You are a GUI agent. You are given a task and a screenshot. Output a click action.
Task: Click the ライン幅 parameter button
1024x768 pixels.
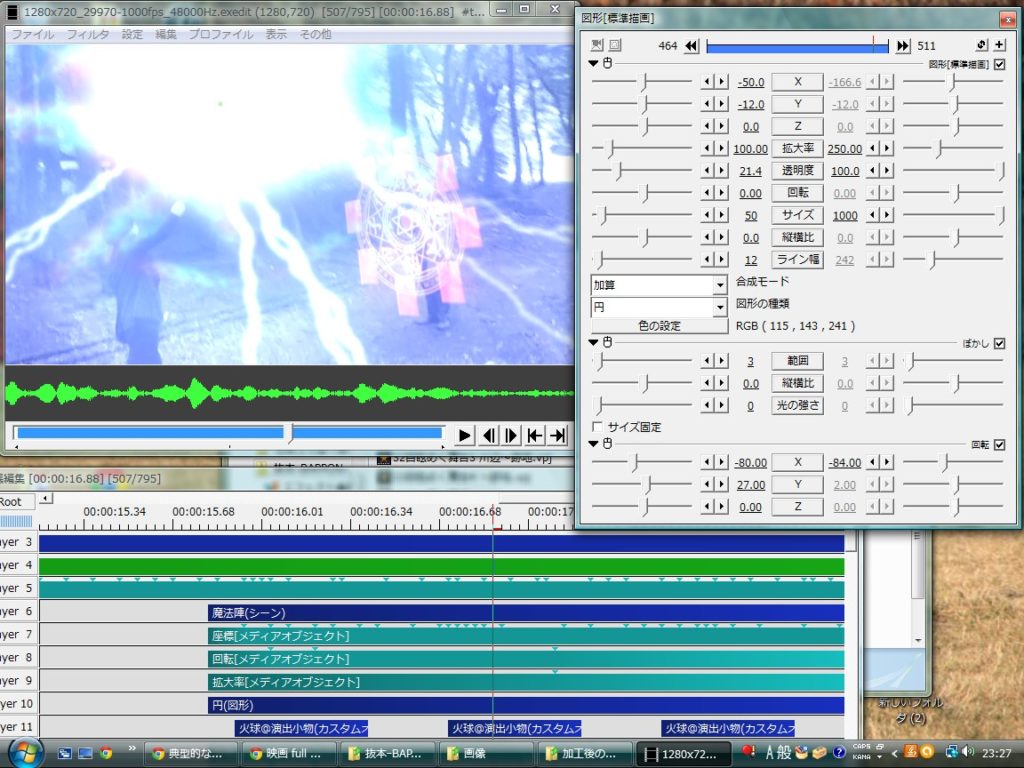point(797,259)
